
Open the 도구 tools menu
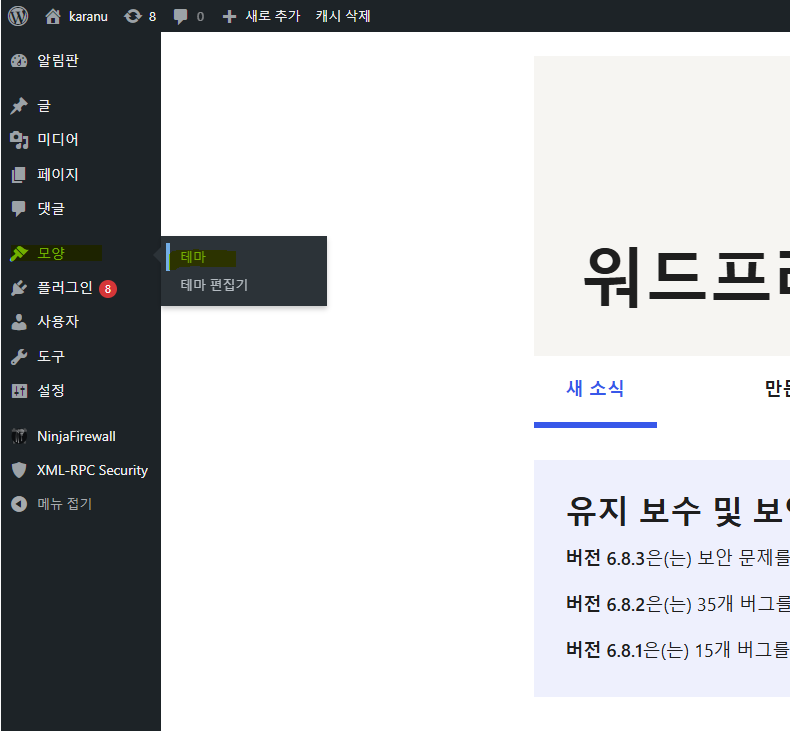[x=51, y=356]
